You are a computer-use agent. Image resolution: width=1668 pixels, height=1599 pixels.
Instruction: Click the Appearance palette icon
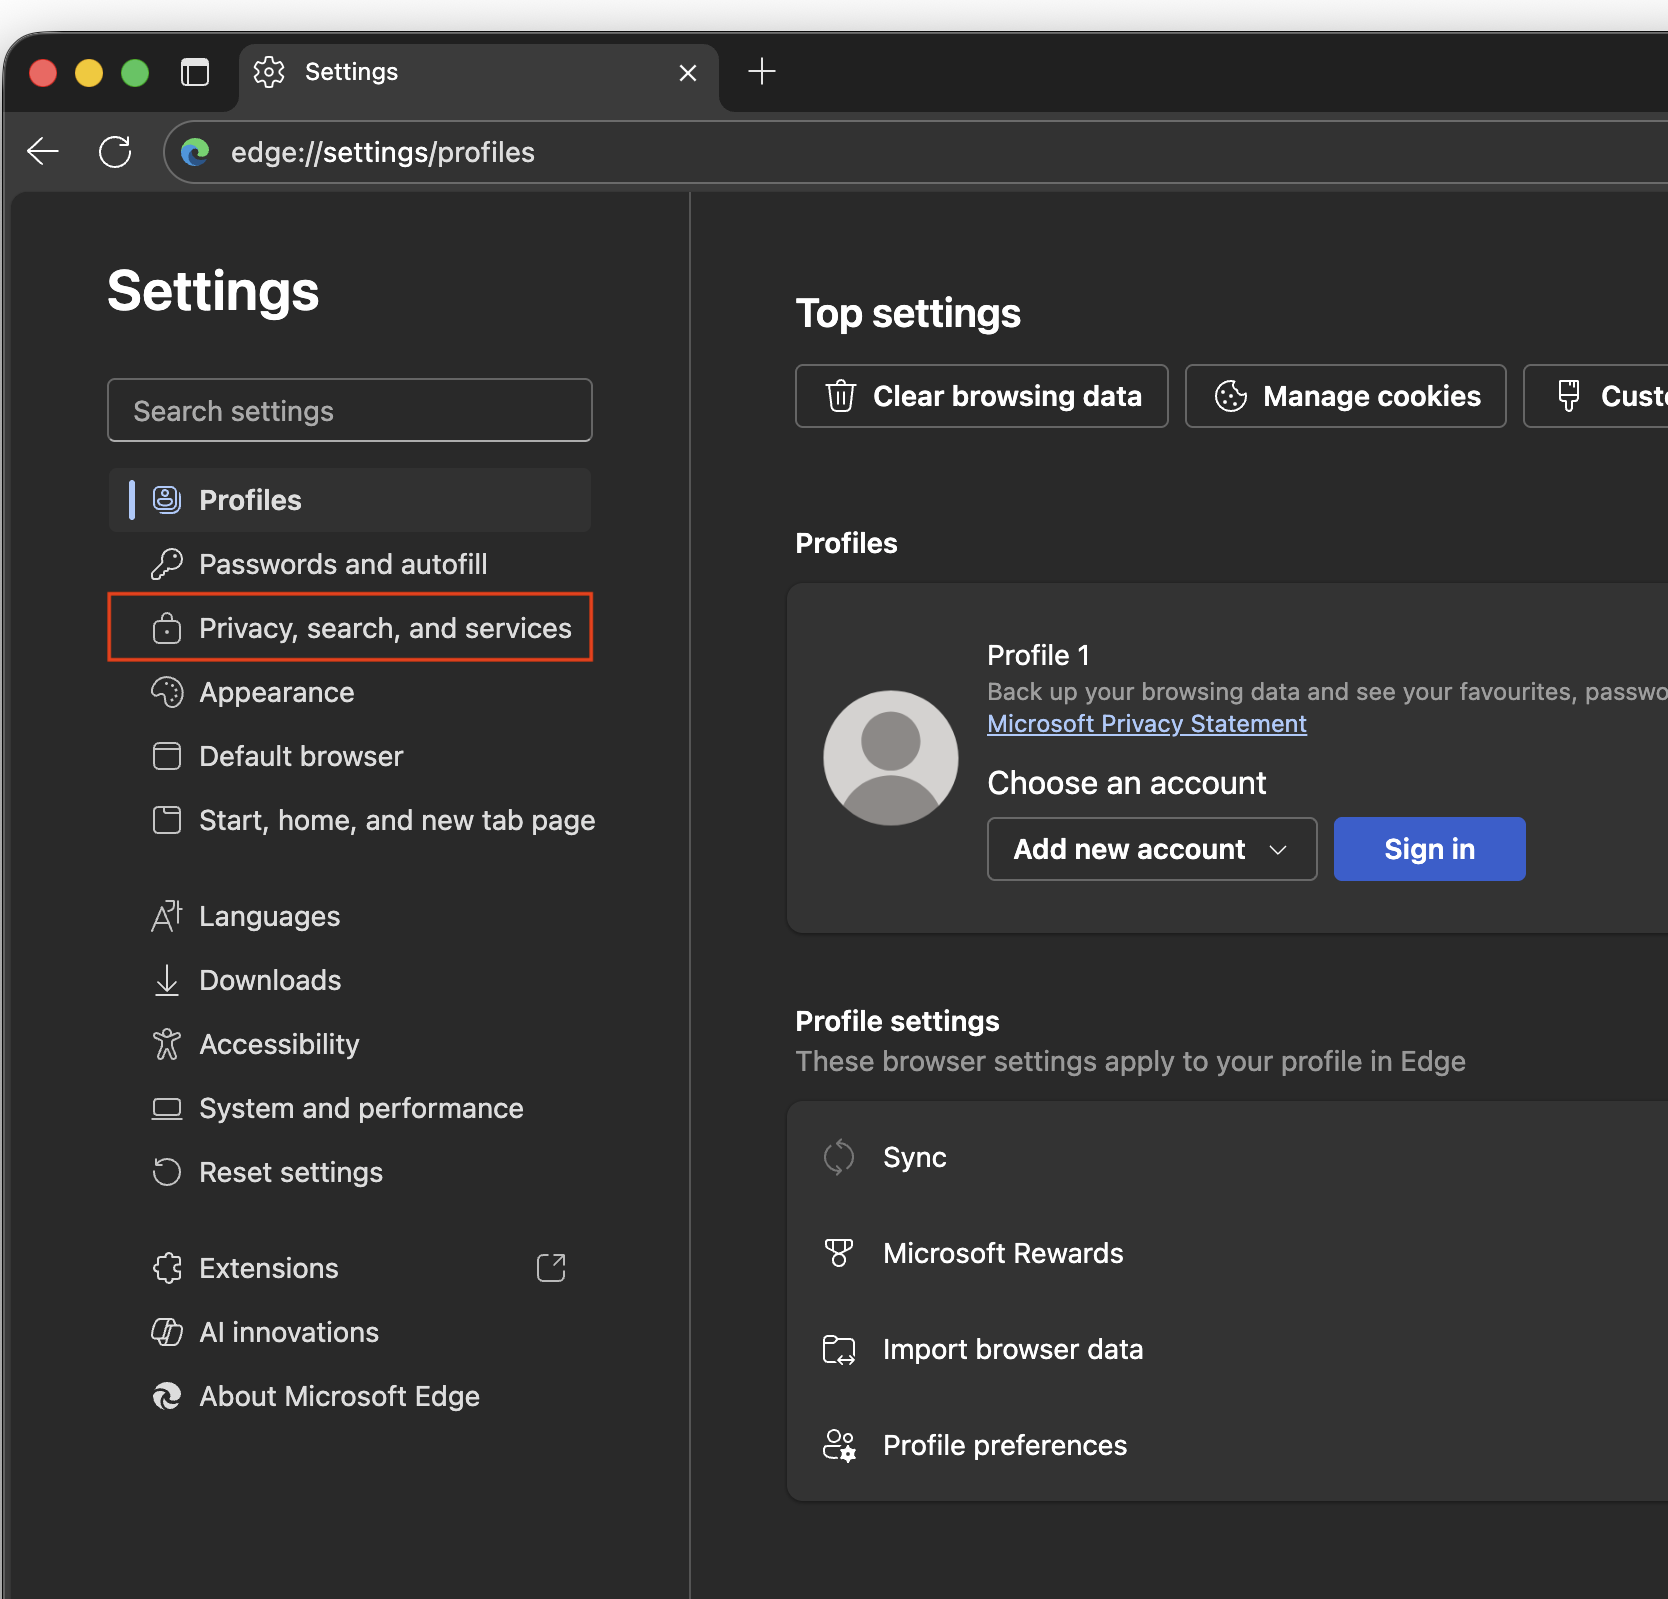click(x=167, y=692)
